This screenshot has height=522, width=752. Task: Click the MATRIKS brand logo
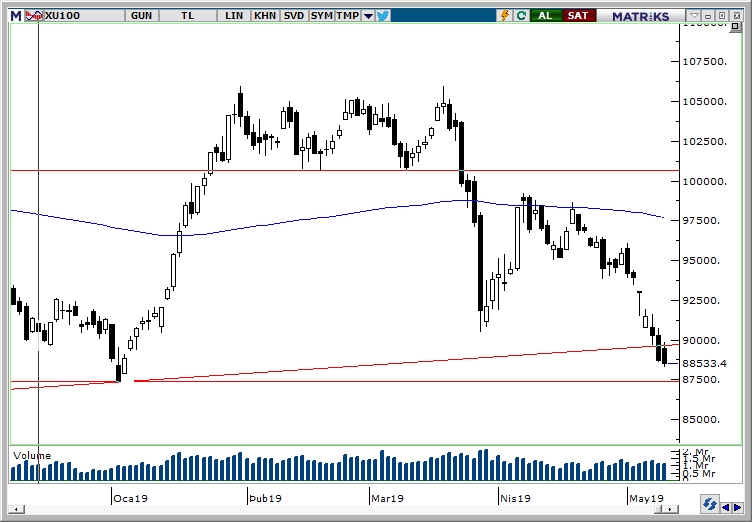click(640, 16)
